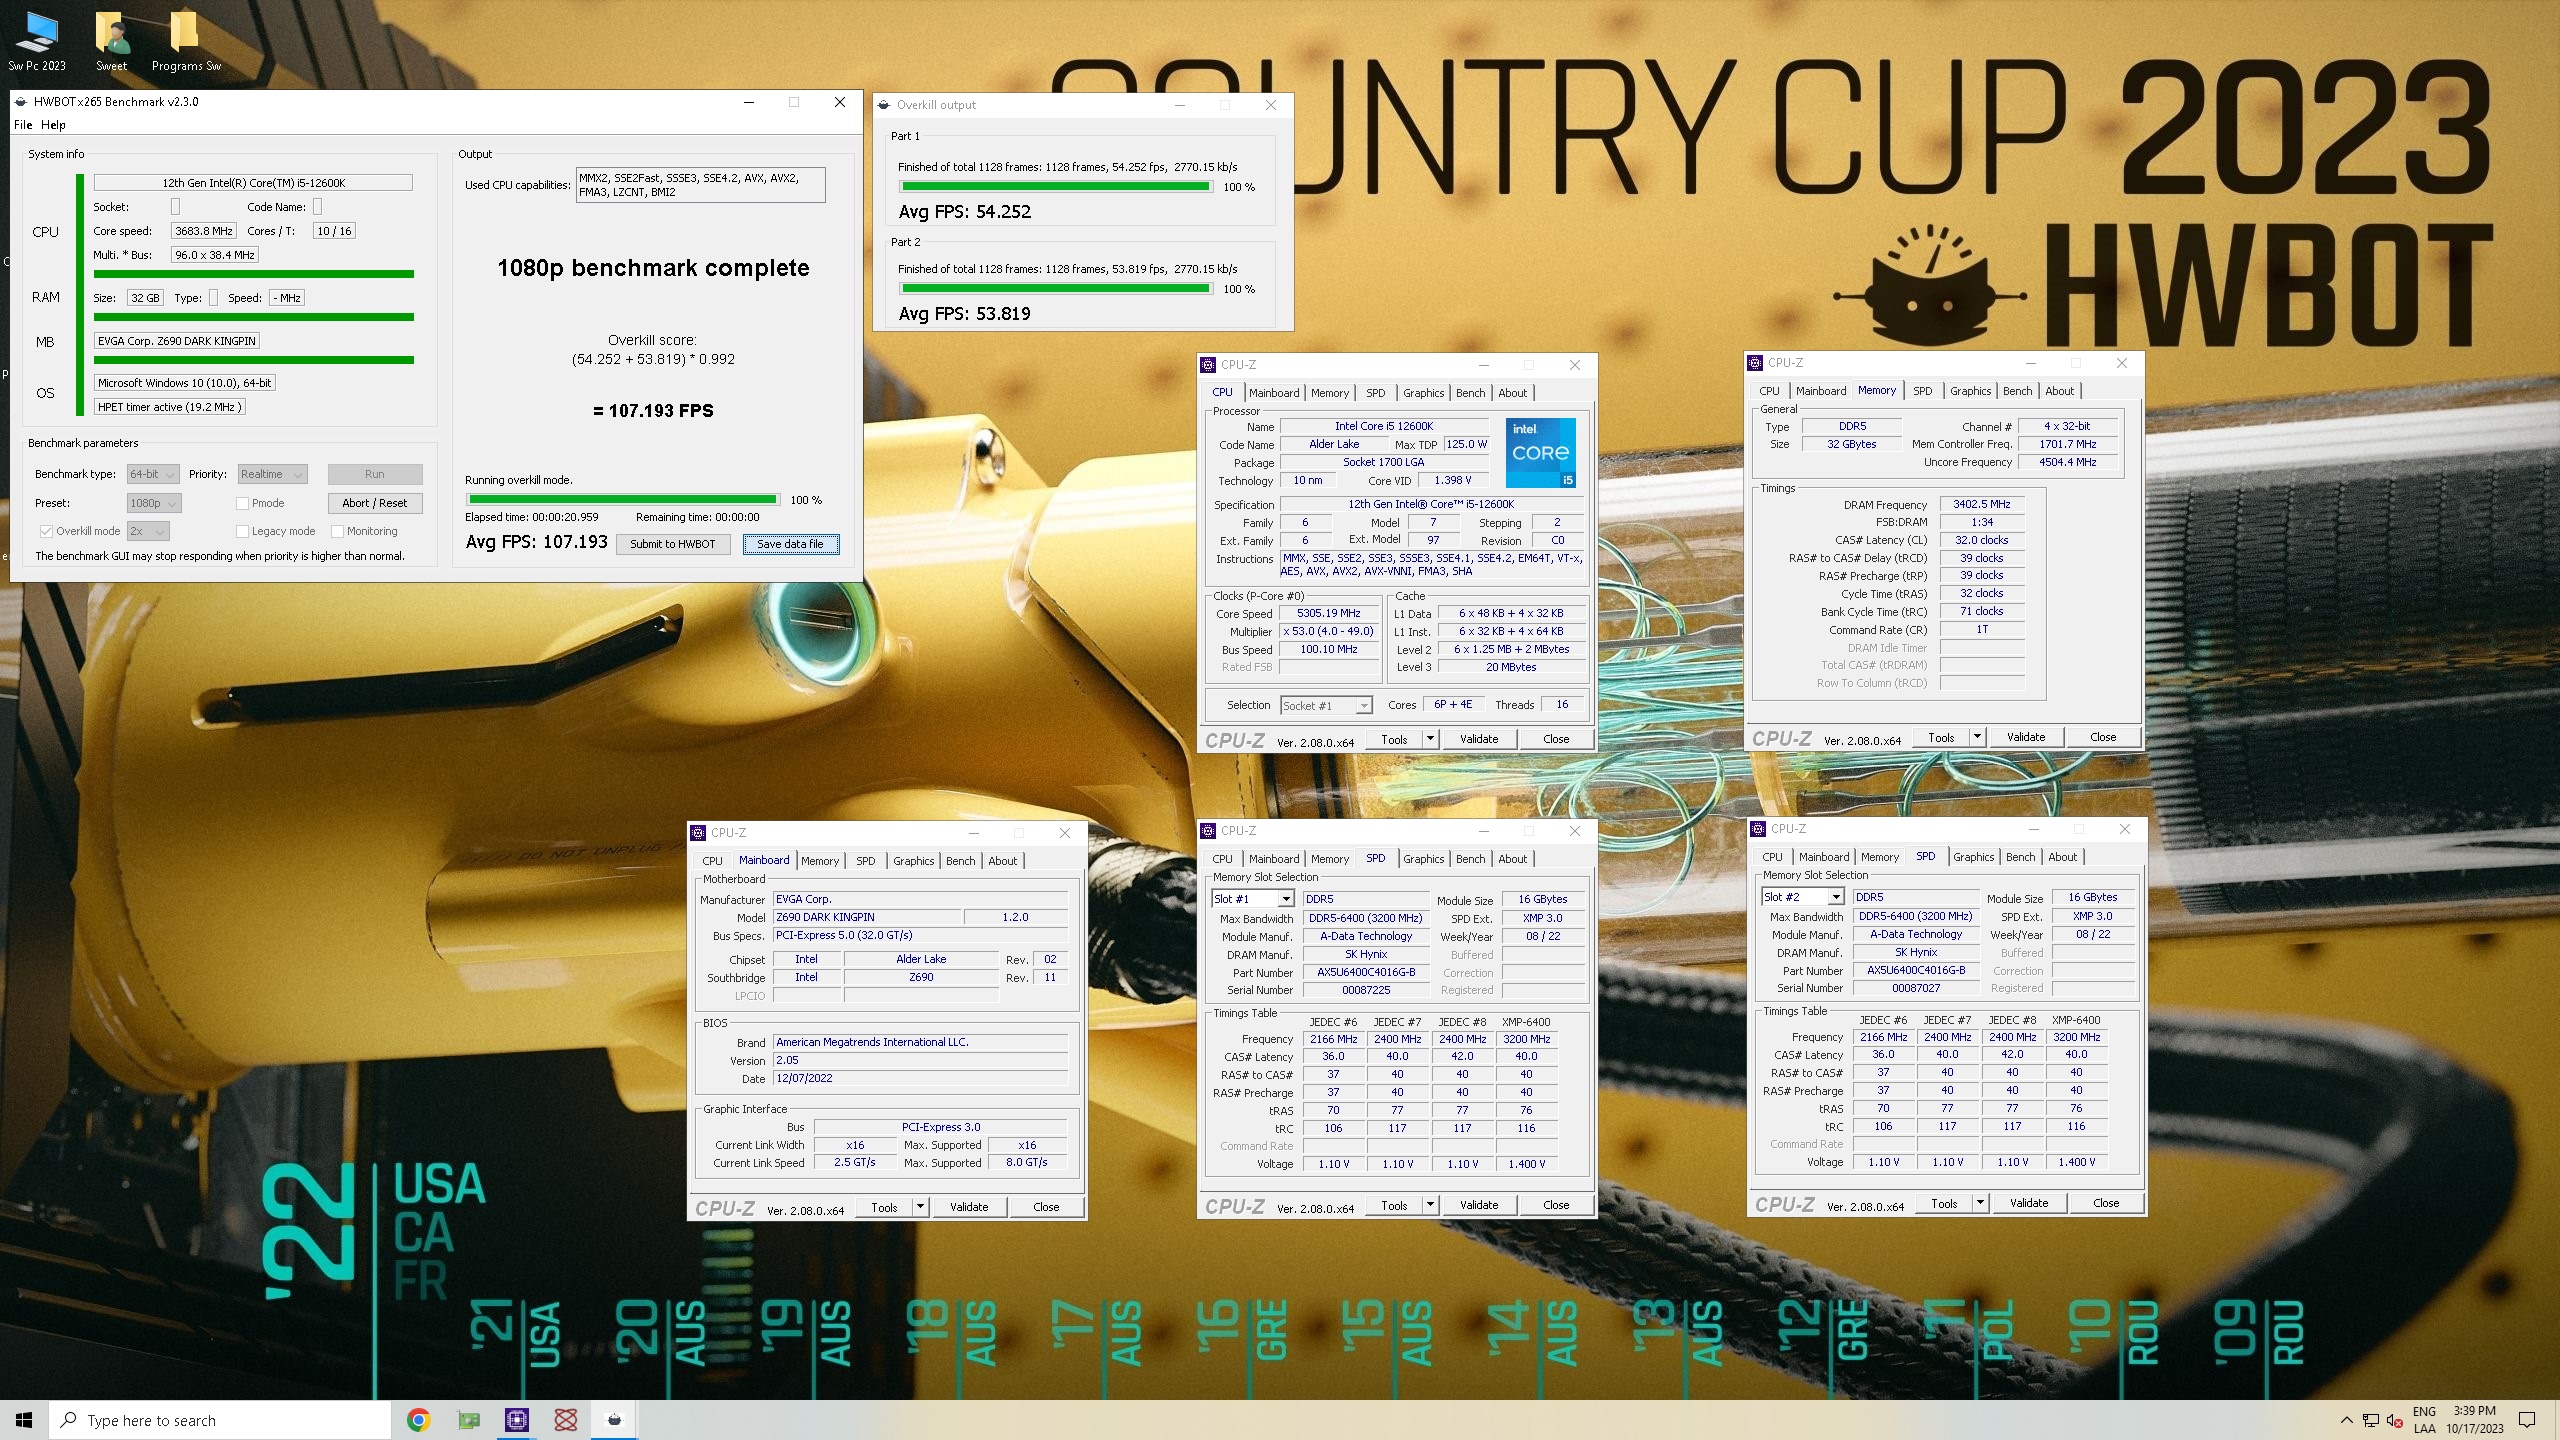Open the HWBOT x265 taskbar icon

pyautogui.click(x=614, y=1420)
